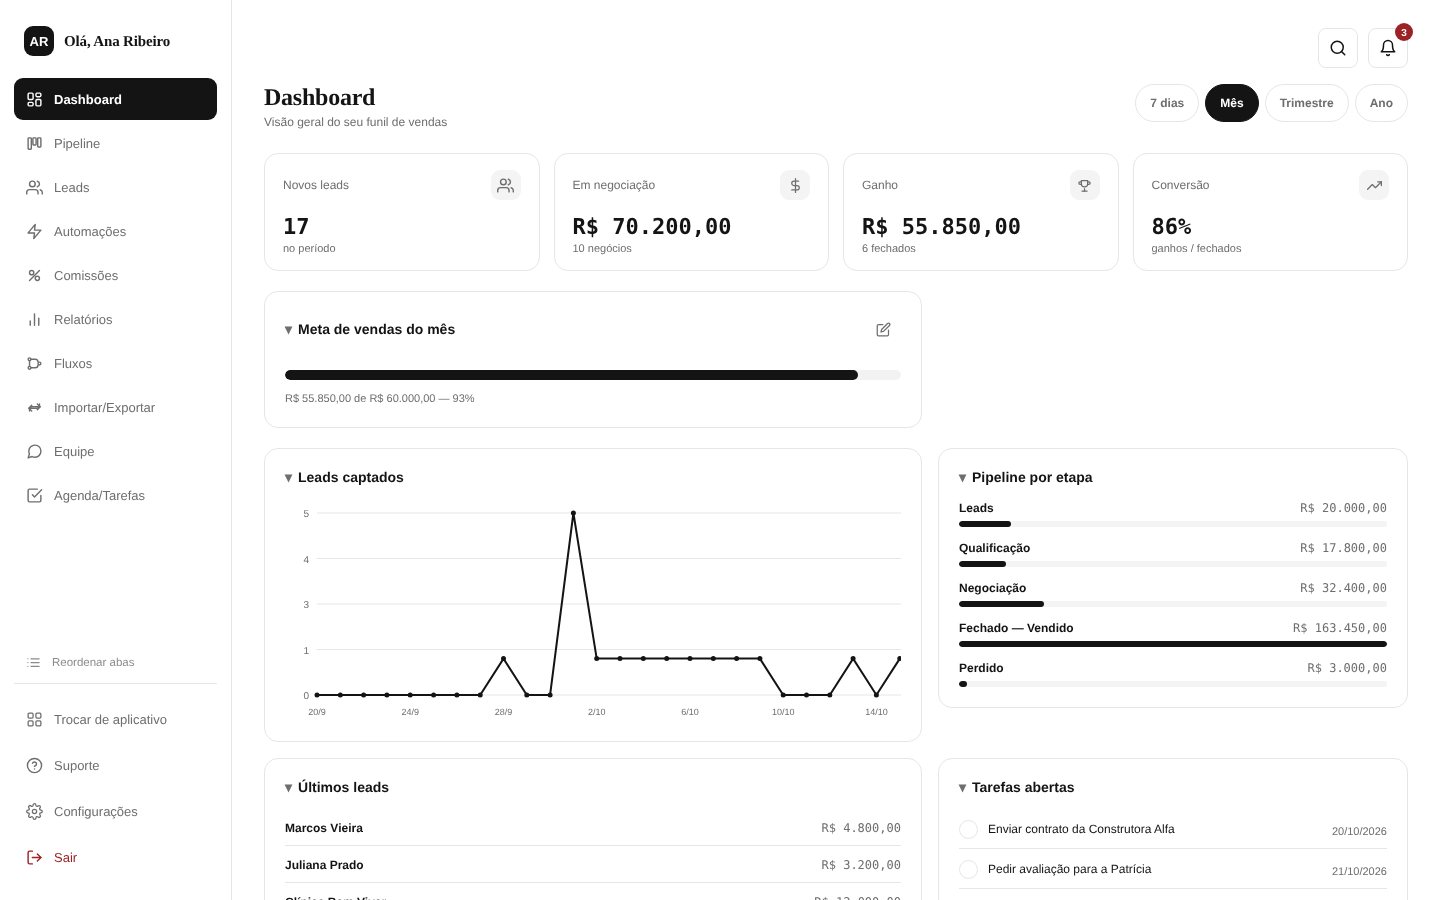Click task due date '21/10/2026'
This screenshot has height=900, width=1440.
tap(1359, 871)
